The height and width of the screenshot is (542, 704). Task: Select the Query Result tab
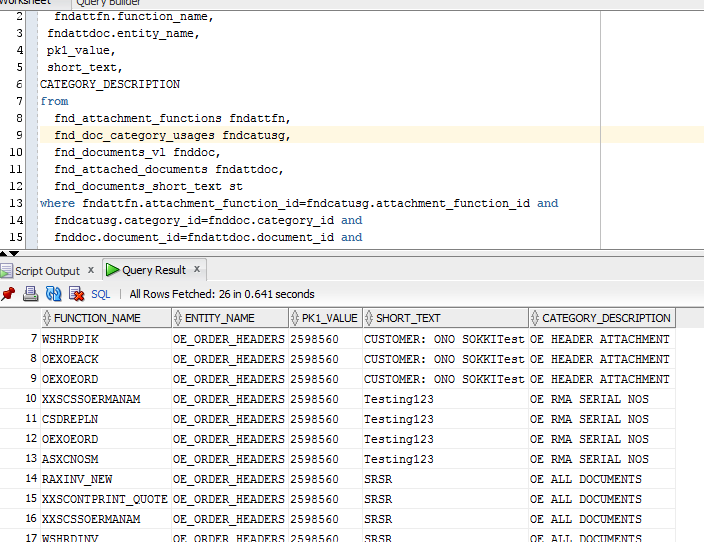point(154,270)
